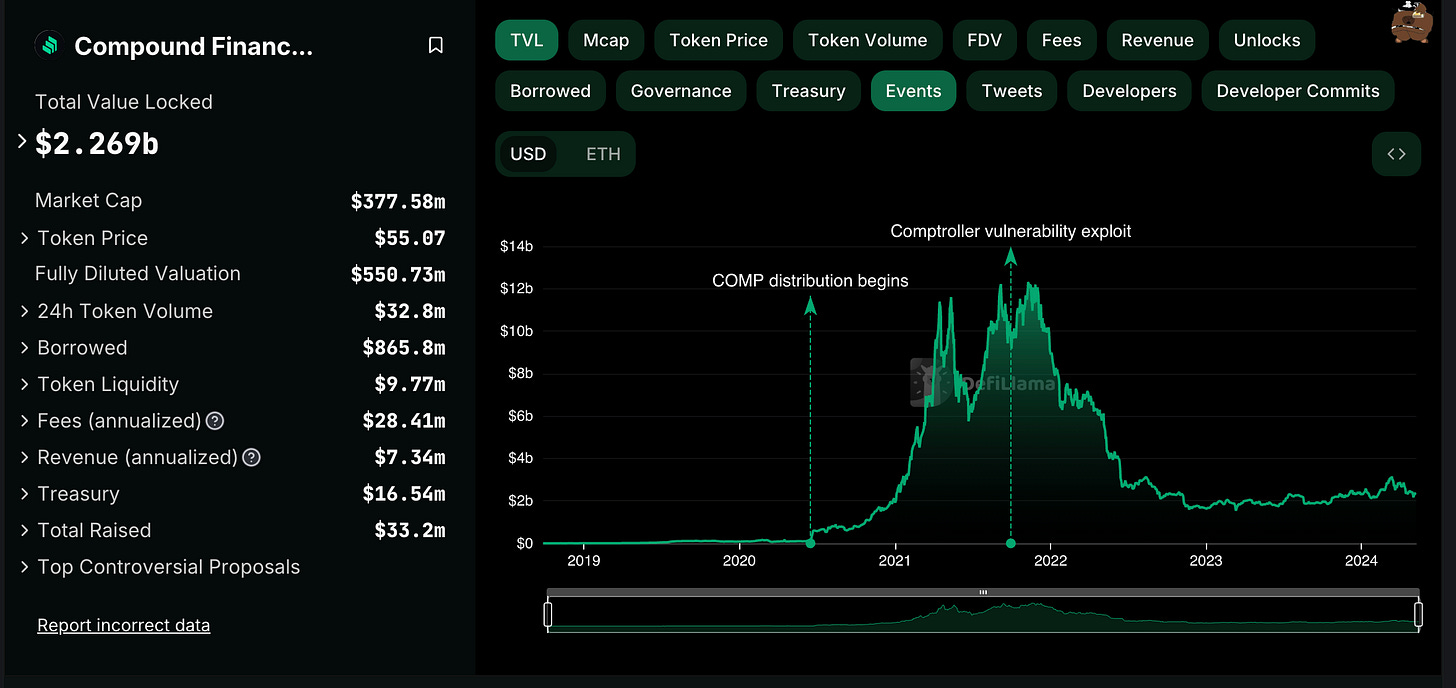1456x688 pixels.
Task: Open the embed code icon button
Action: [x=1396, y=154]
